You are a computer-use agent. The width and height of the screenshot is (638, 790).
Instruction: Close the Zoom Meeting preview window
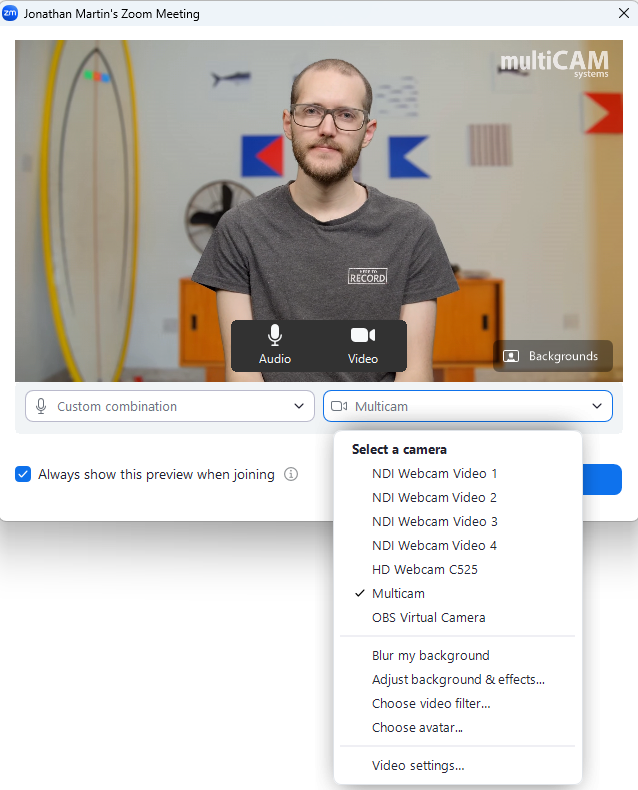click(x=624, y=13)
